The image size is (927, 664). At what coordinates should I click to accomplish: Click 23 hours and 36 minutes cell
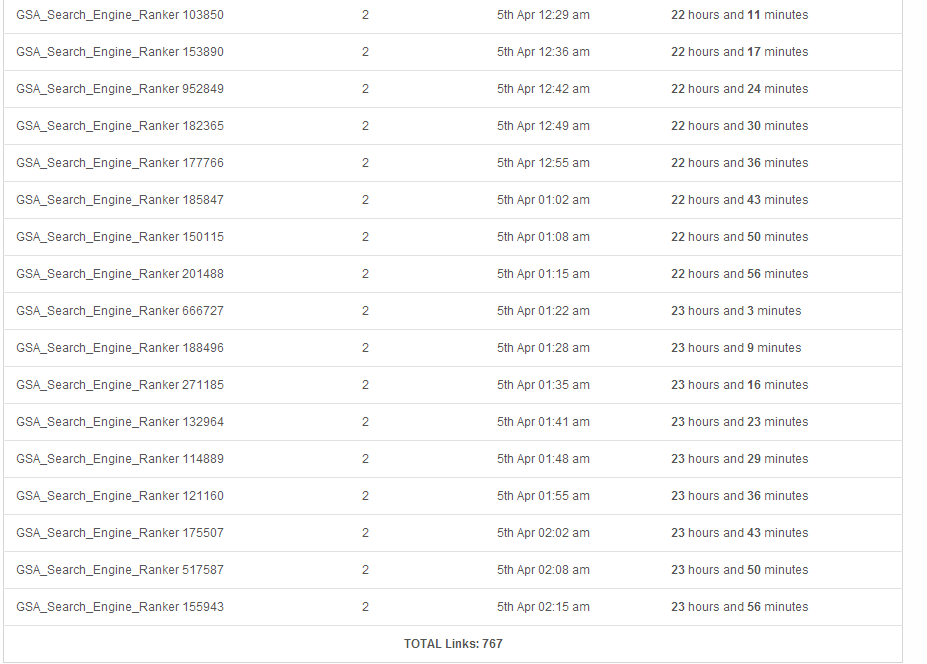point(739,496)
